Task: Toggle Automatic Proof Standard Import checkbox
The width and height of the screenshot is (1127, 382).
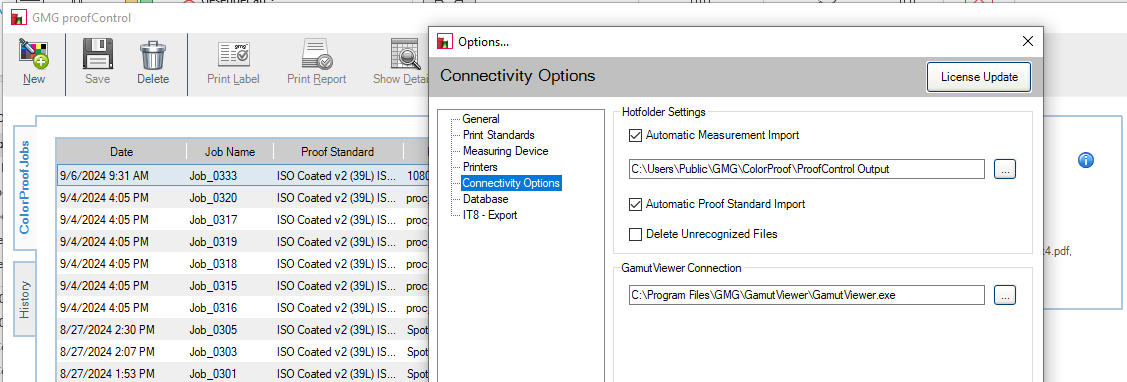Action: (635, 204)
